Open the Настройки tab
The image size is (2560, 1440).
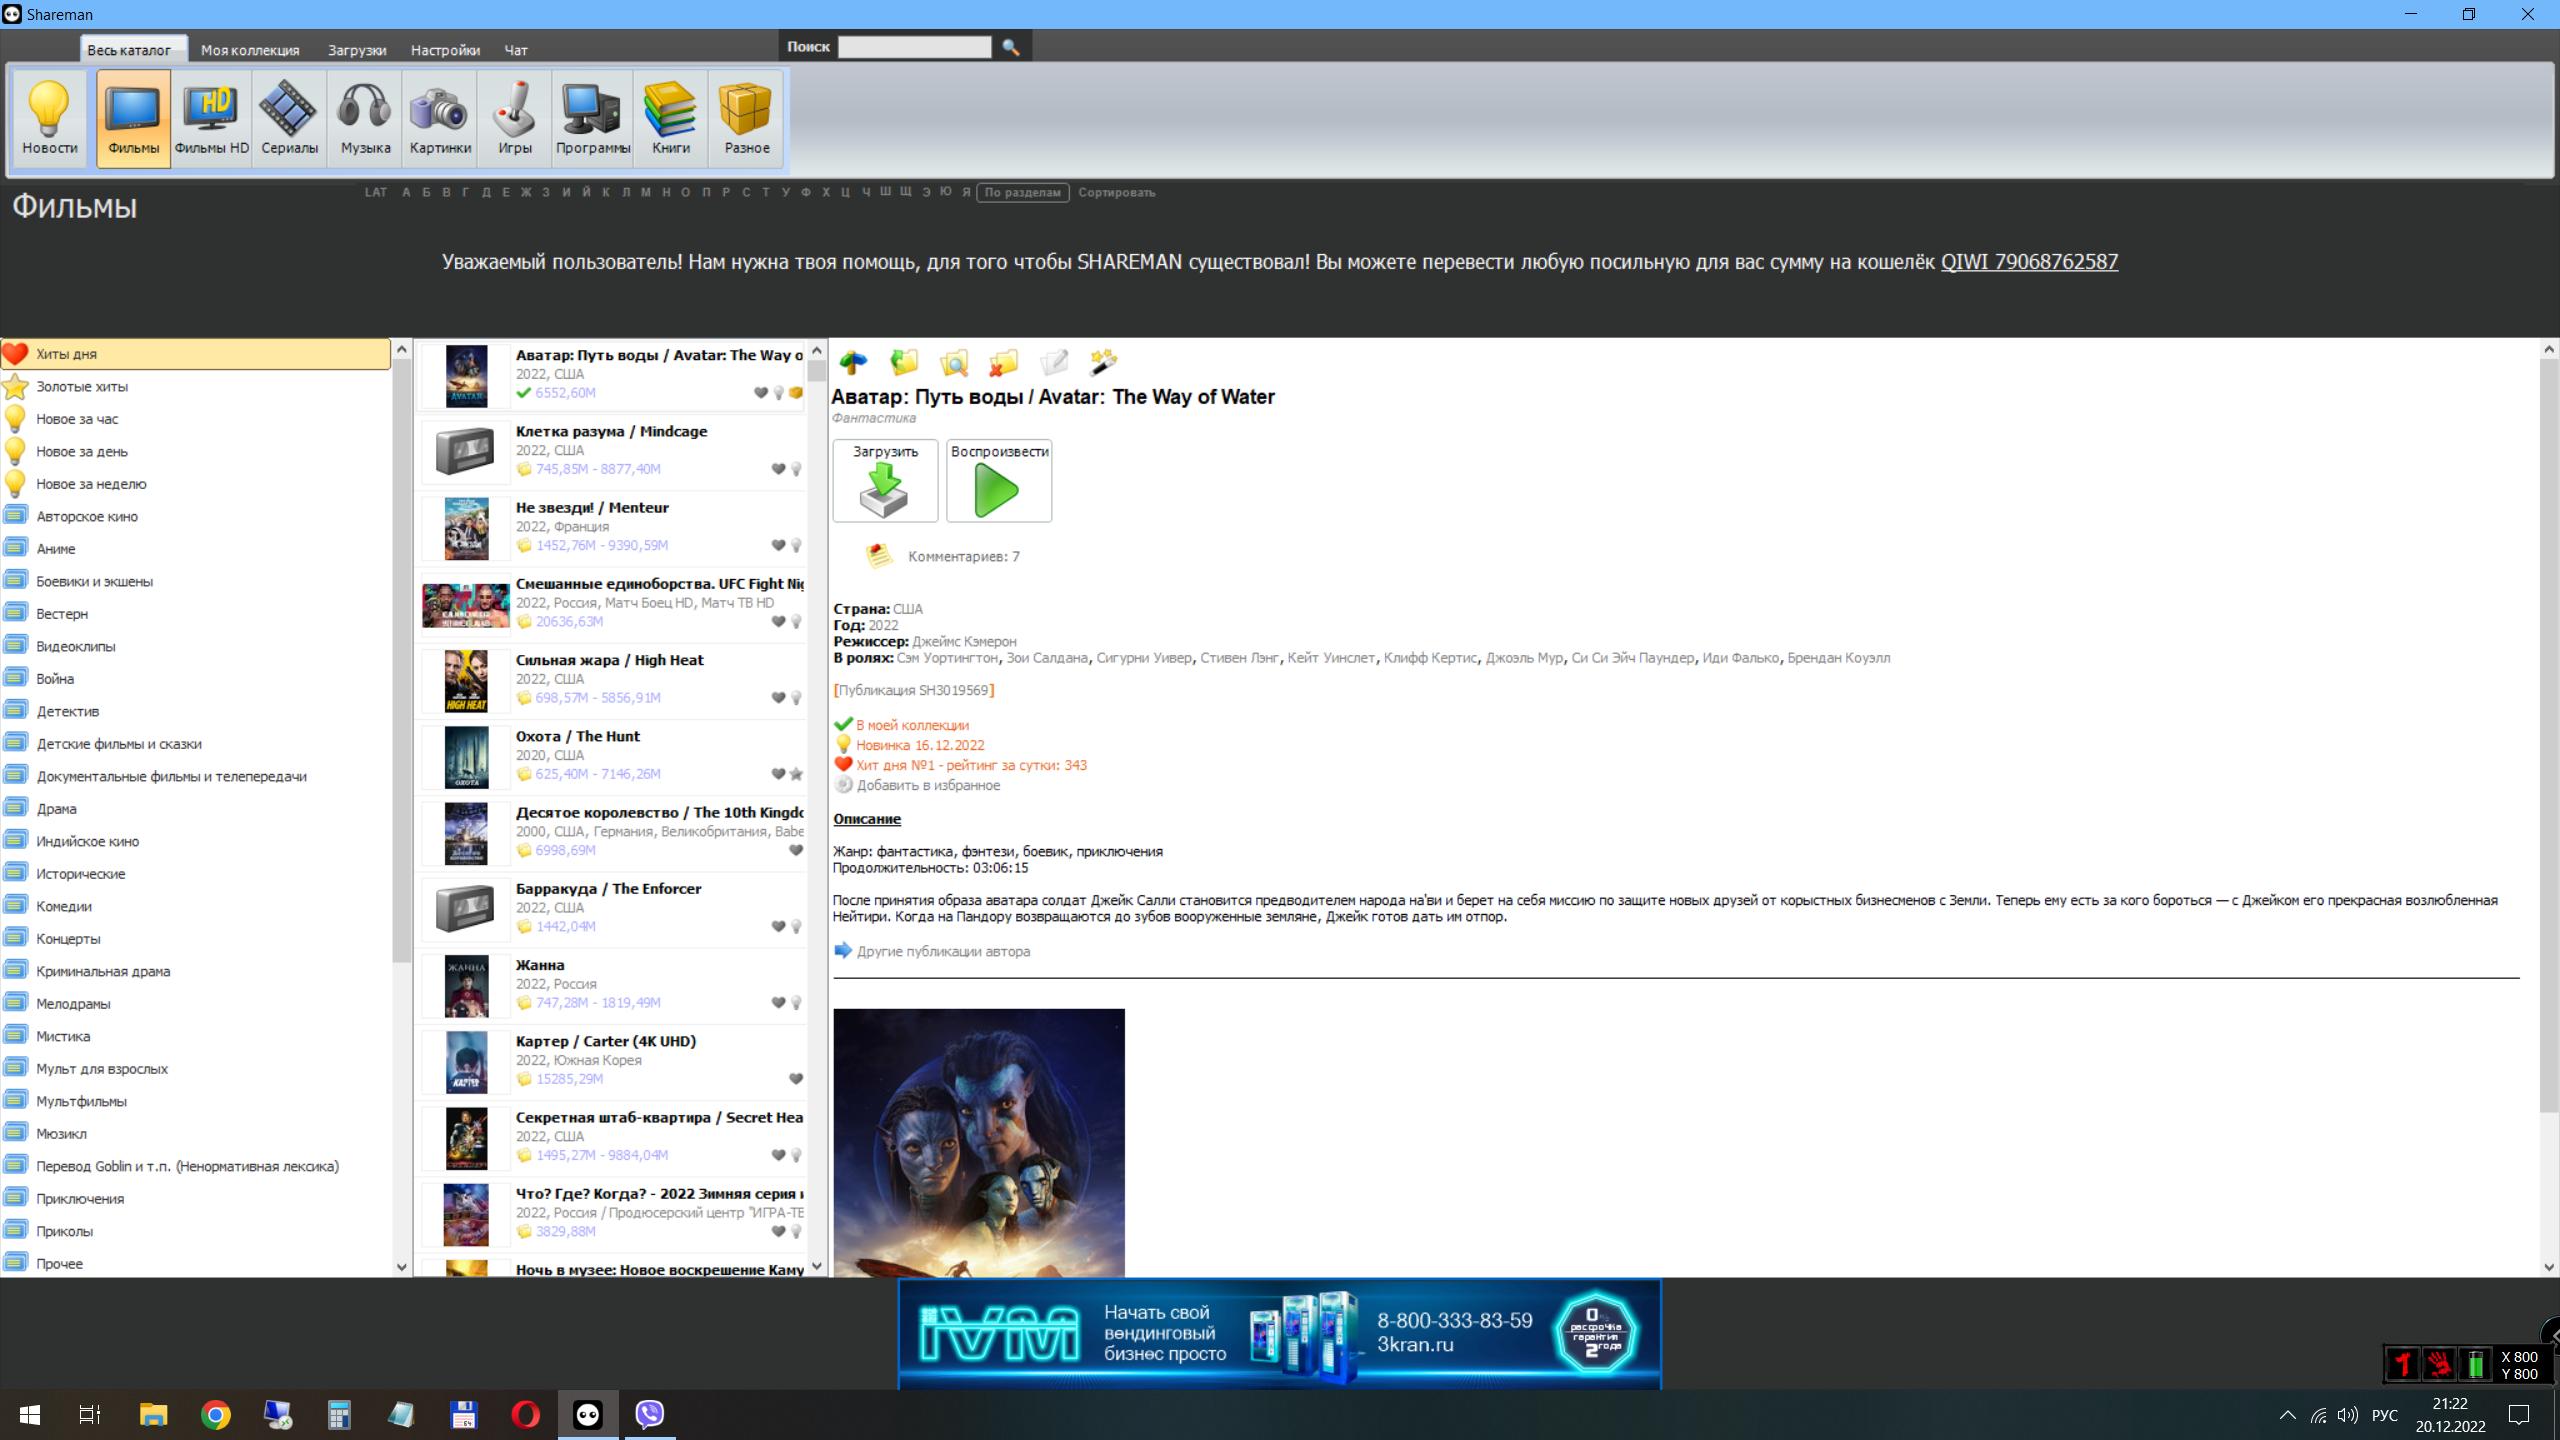coord(445,50)
